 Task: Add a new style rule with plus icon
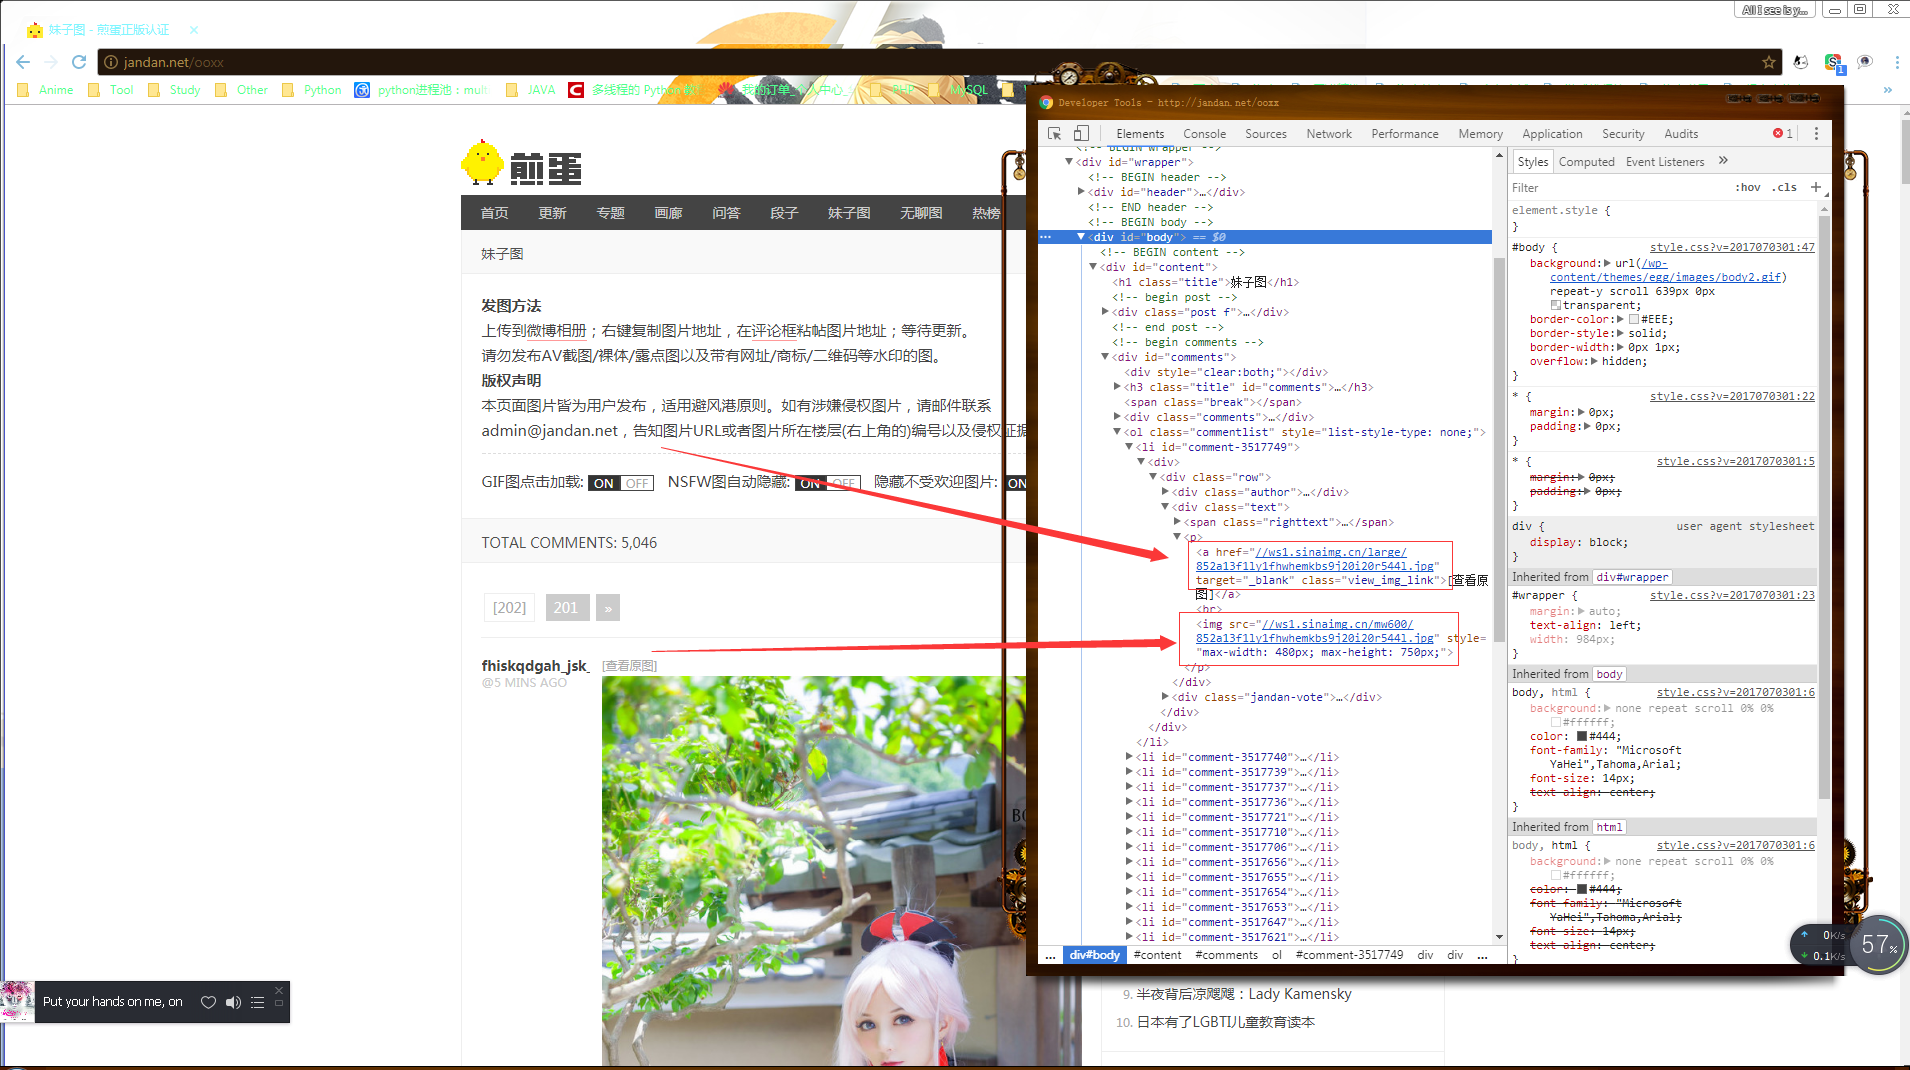(1815, 187)
